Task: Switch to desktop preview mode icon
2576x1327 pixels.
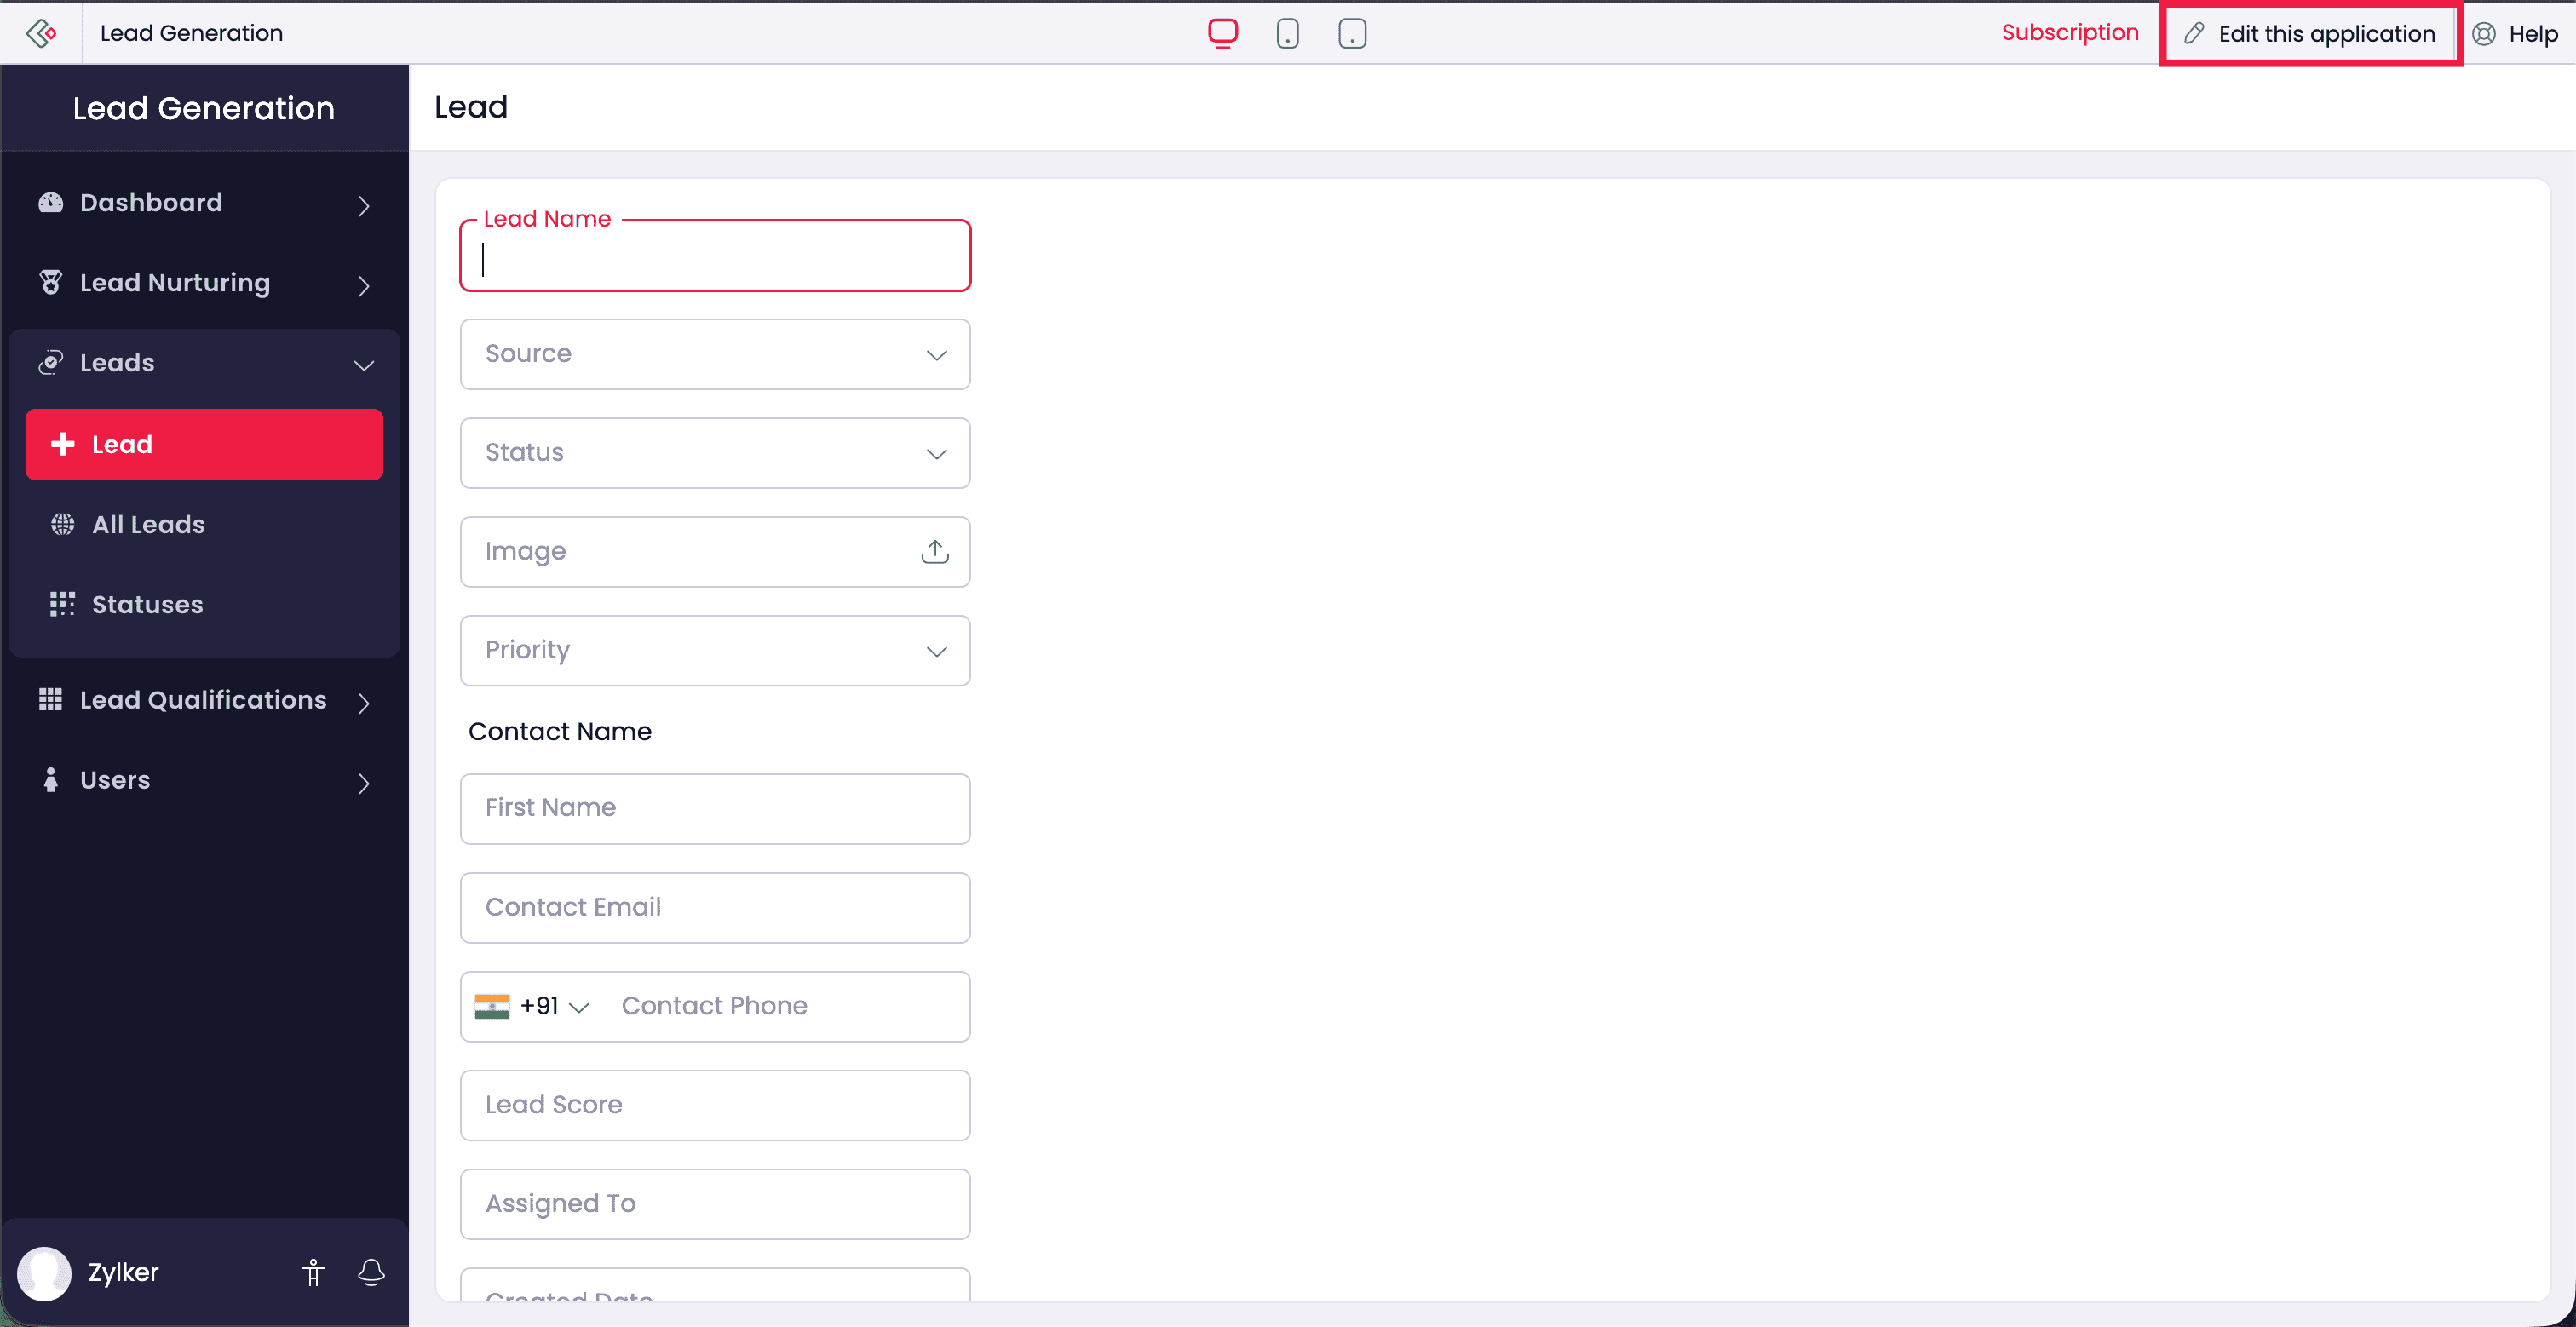Action: [x=1222, y=33]
